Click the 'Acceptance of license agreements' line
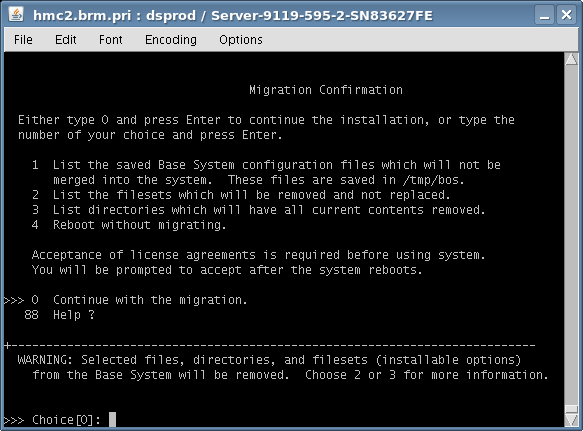Screen dimensions: 583x431 click(258, 255)
